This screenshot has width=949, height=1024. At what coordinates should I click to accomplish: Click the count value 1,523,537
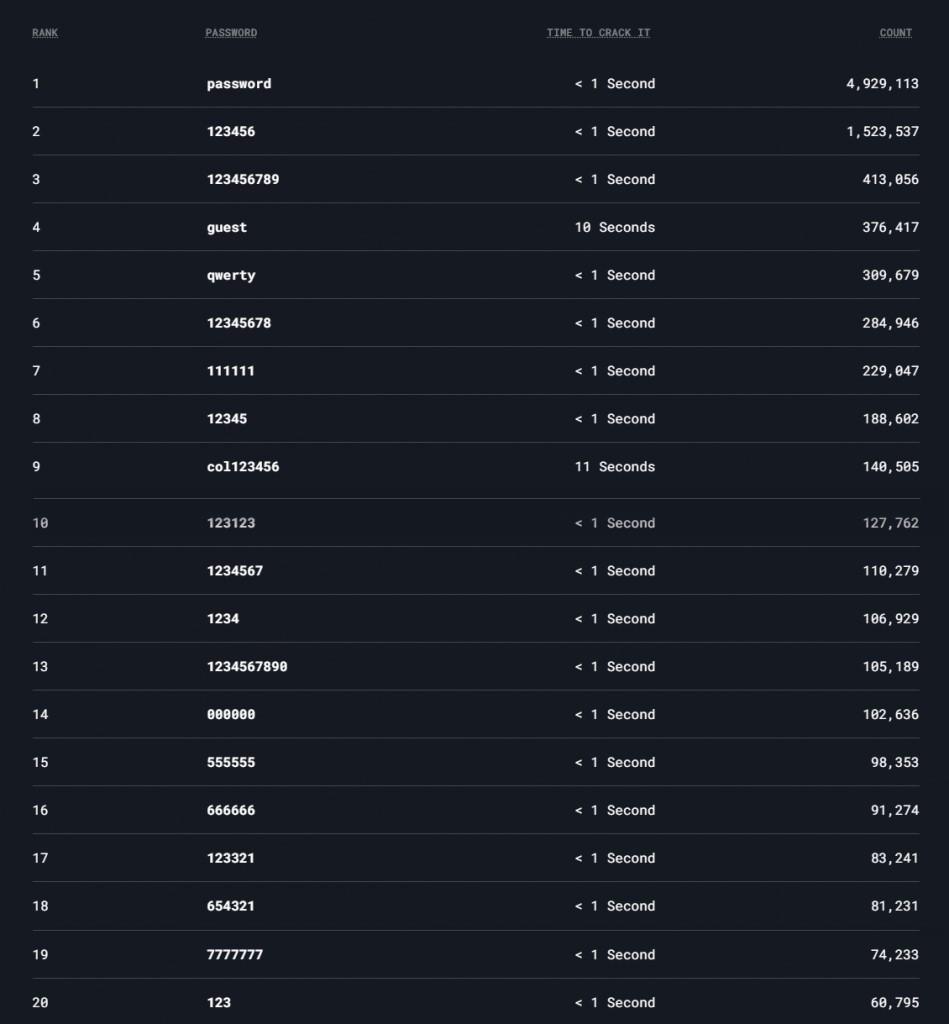pos(882,132)
